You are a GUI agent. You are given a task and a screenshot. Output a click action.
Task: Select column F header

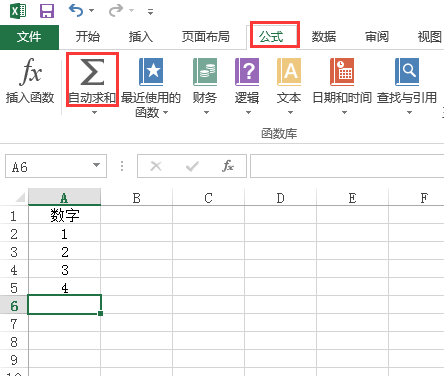point(416,197)
